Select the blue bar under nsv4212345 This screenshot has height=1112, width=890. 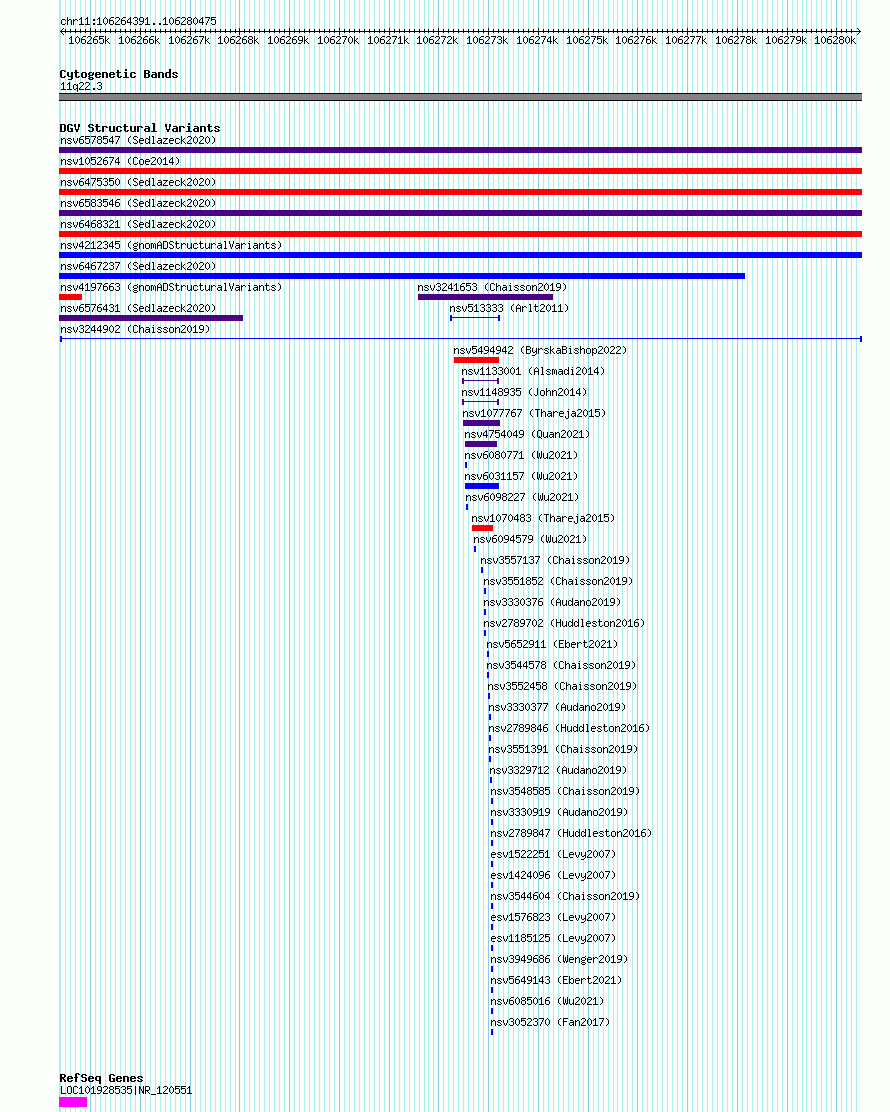[x=460, y=255]
